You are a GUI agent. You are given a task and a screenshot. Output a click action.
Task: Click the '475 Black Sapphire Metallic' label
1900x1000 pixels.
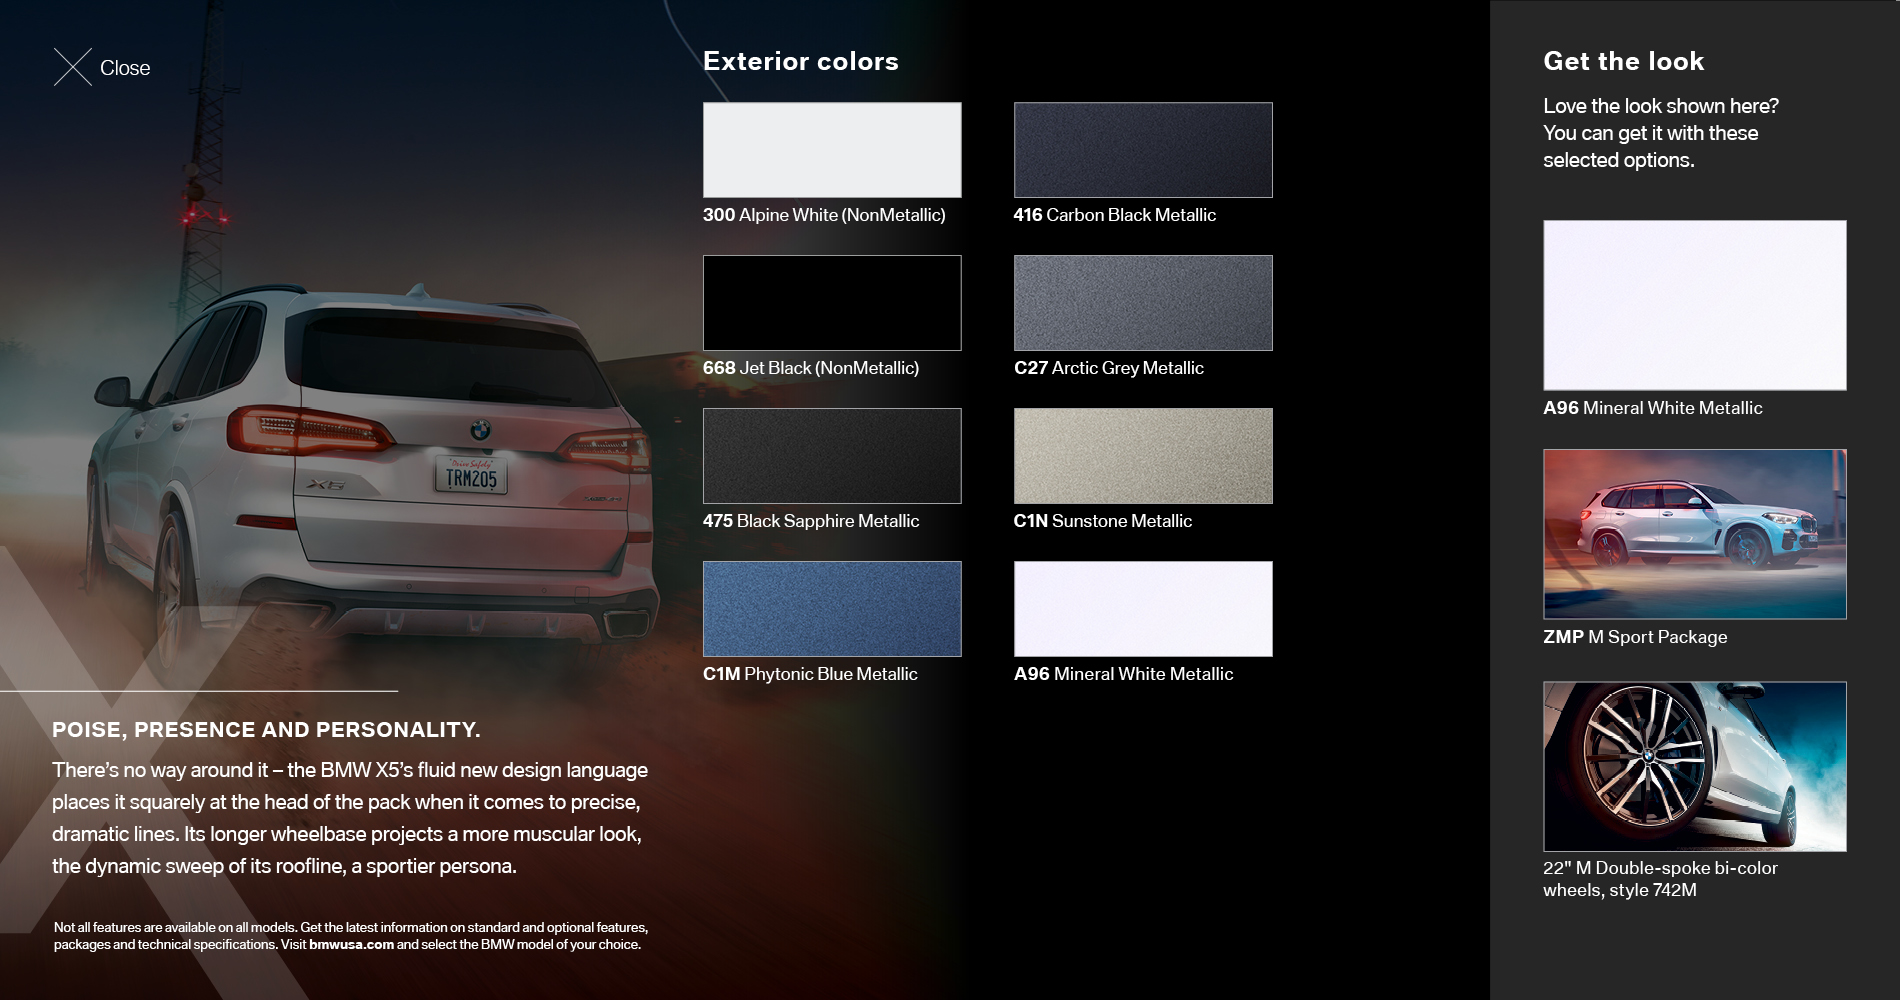click(x=811, y=521)
